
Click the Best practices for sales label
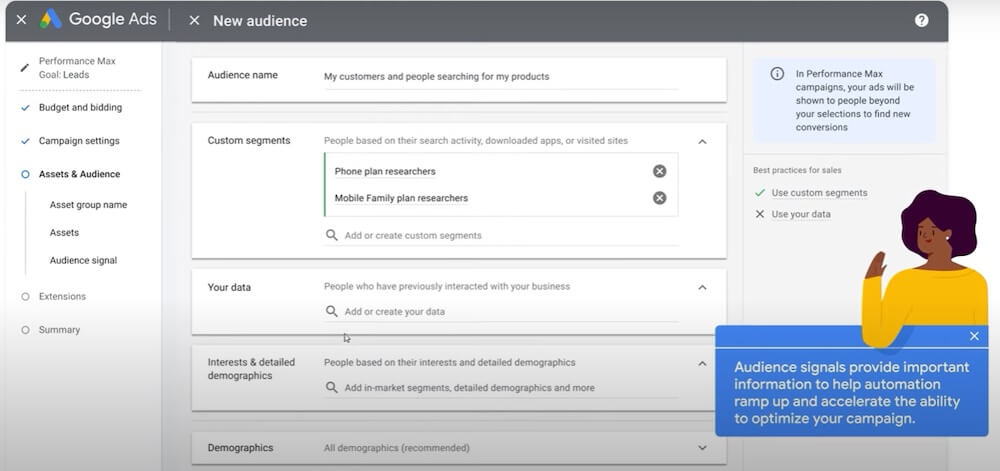tap(797, 170)
